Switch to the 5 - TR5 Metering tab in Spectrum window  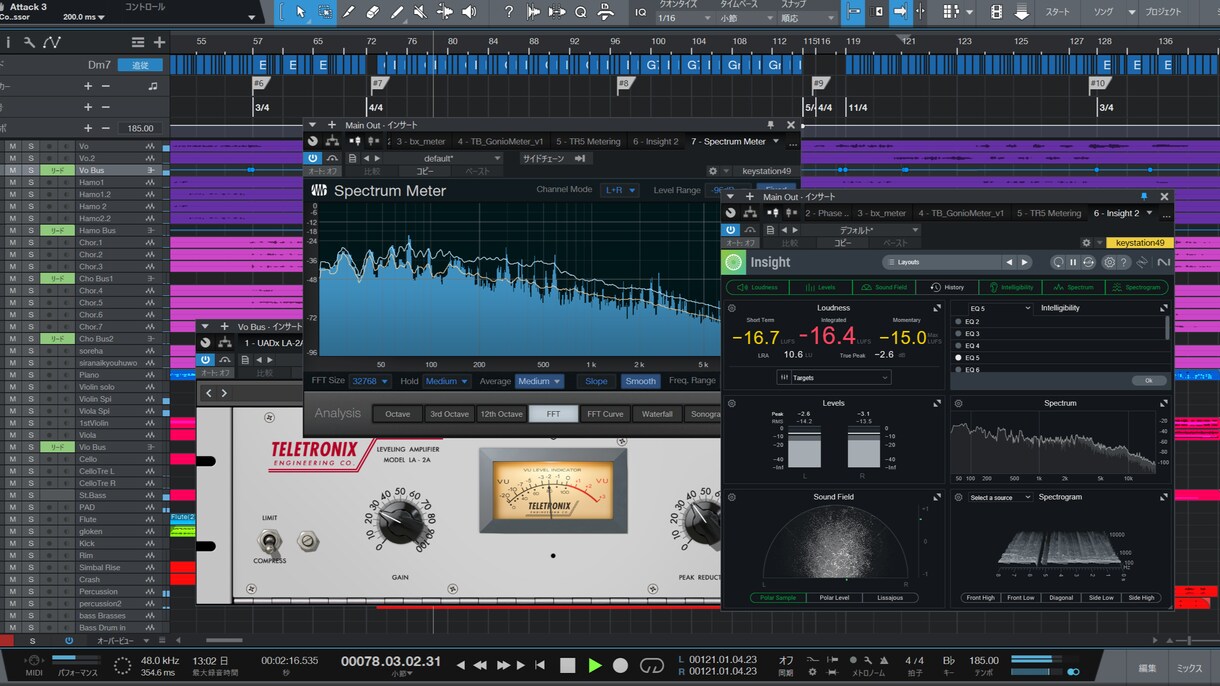coord(588,142)
